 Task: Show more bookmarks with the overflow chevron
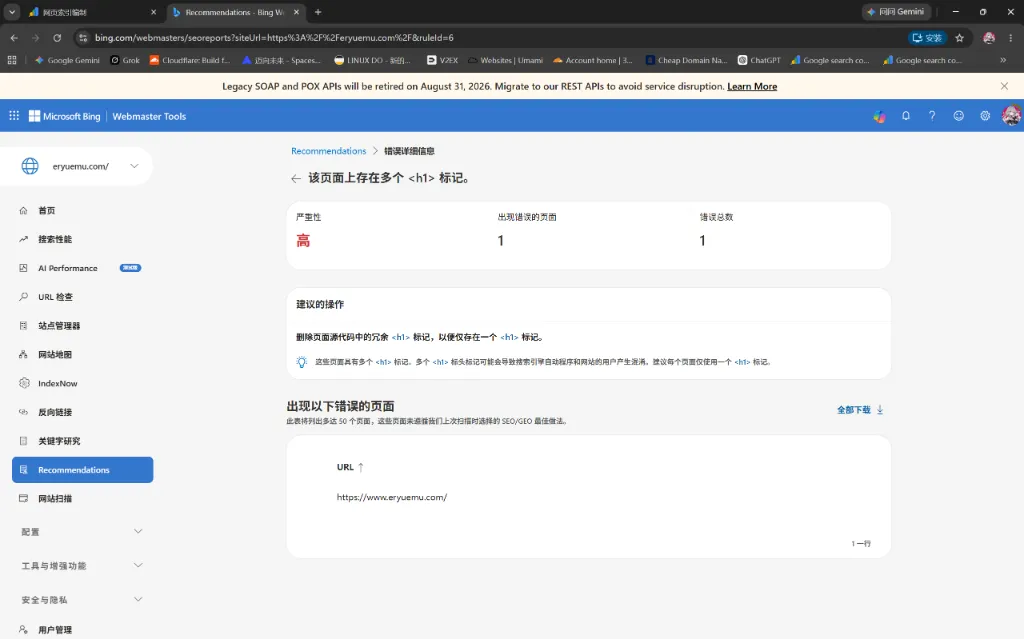coord(1003,60)
